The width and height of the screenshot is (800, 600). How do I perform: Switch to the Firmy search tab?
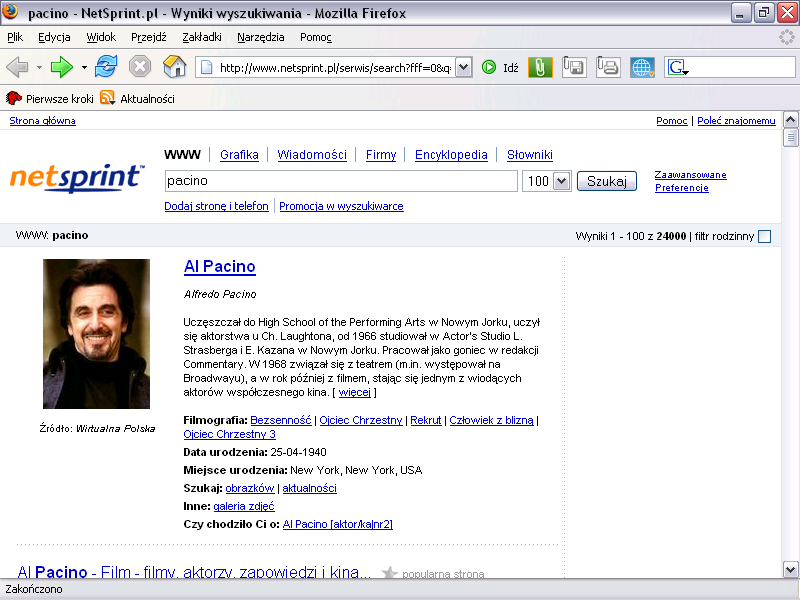381,155
